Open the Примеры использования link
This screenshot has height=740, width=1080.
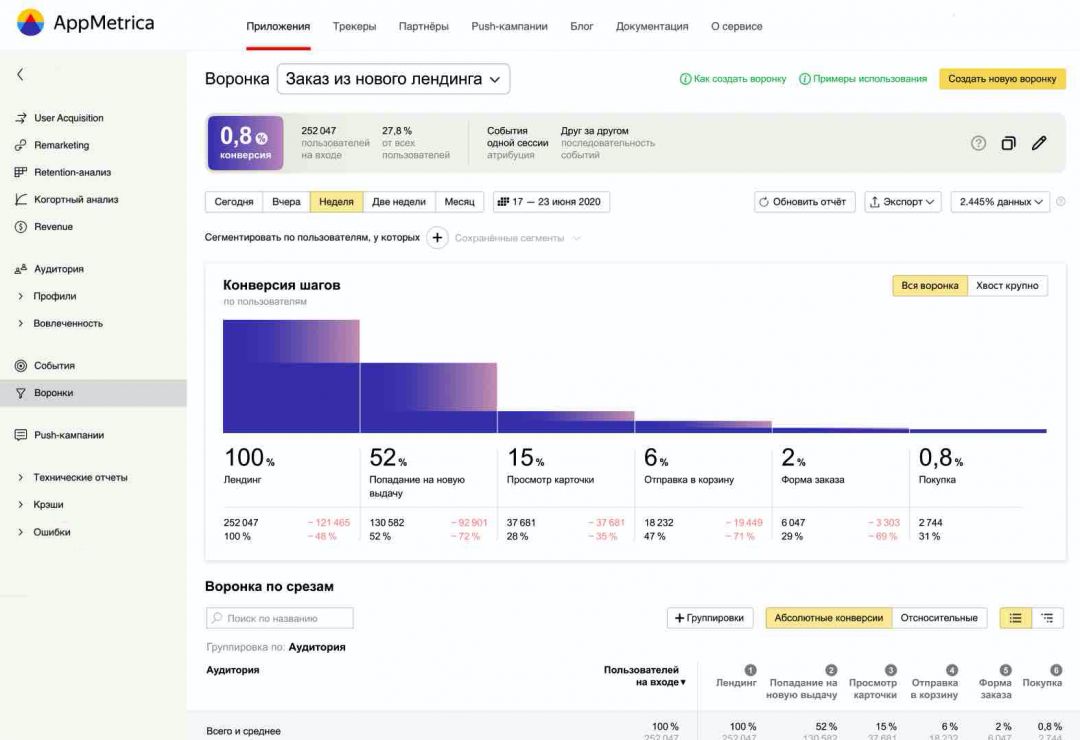click(x=868, y=77)
